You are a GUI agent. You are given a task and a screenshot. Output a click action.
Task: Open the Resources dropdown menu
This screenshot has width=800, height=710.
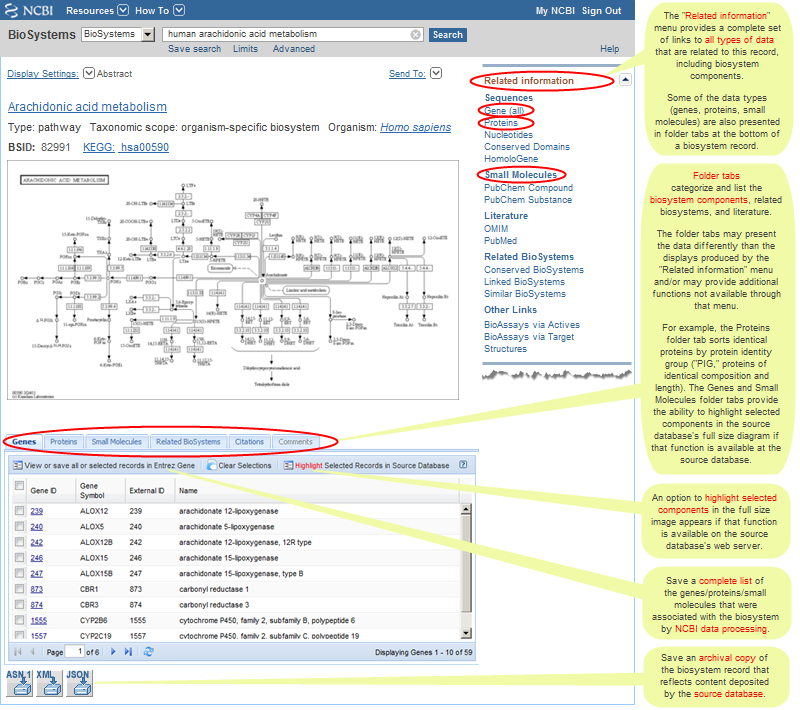click(x=97, y=10)
